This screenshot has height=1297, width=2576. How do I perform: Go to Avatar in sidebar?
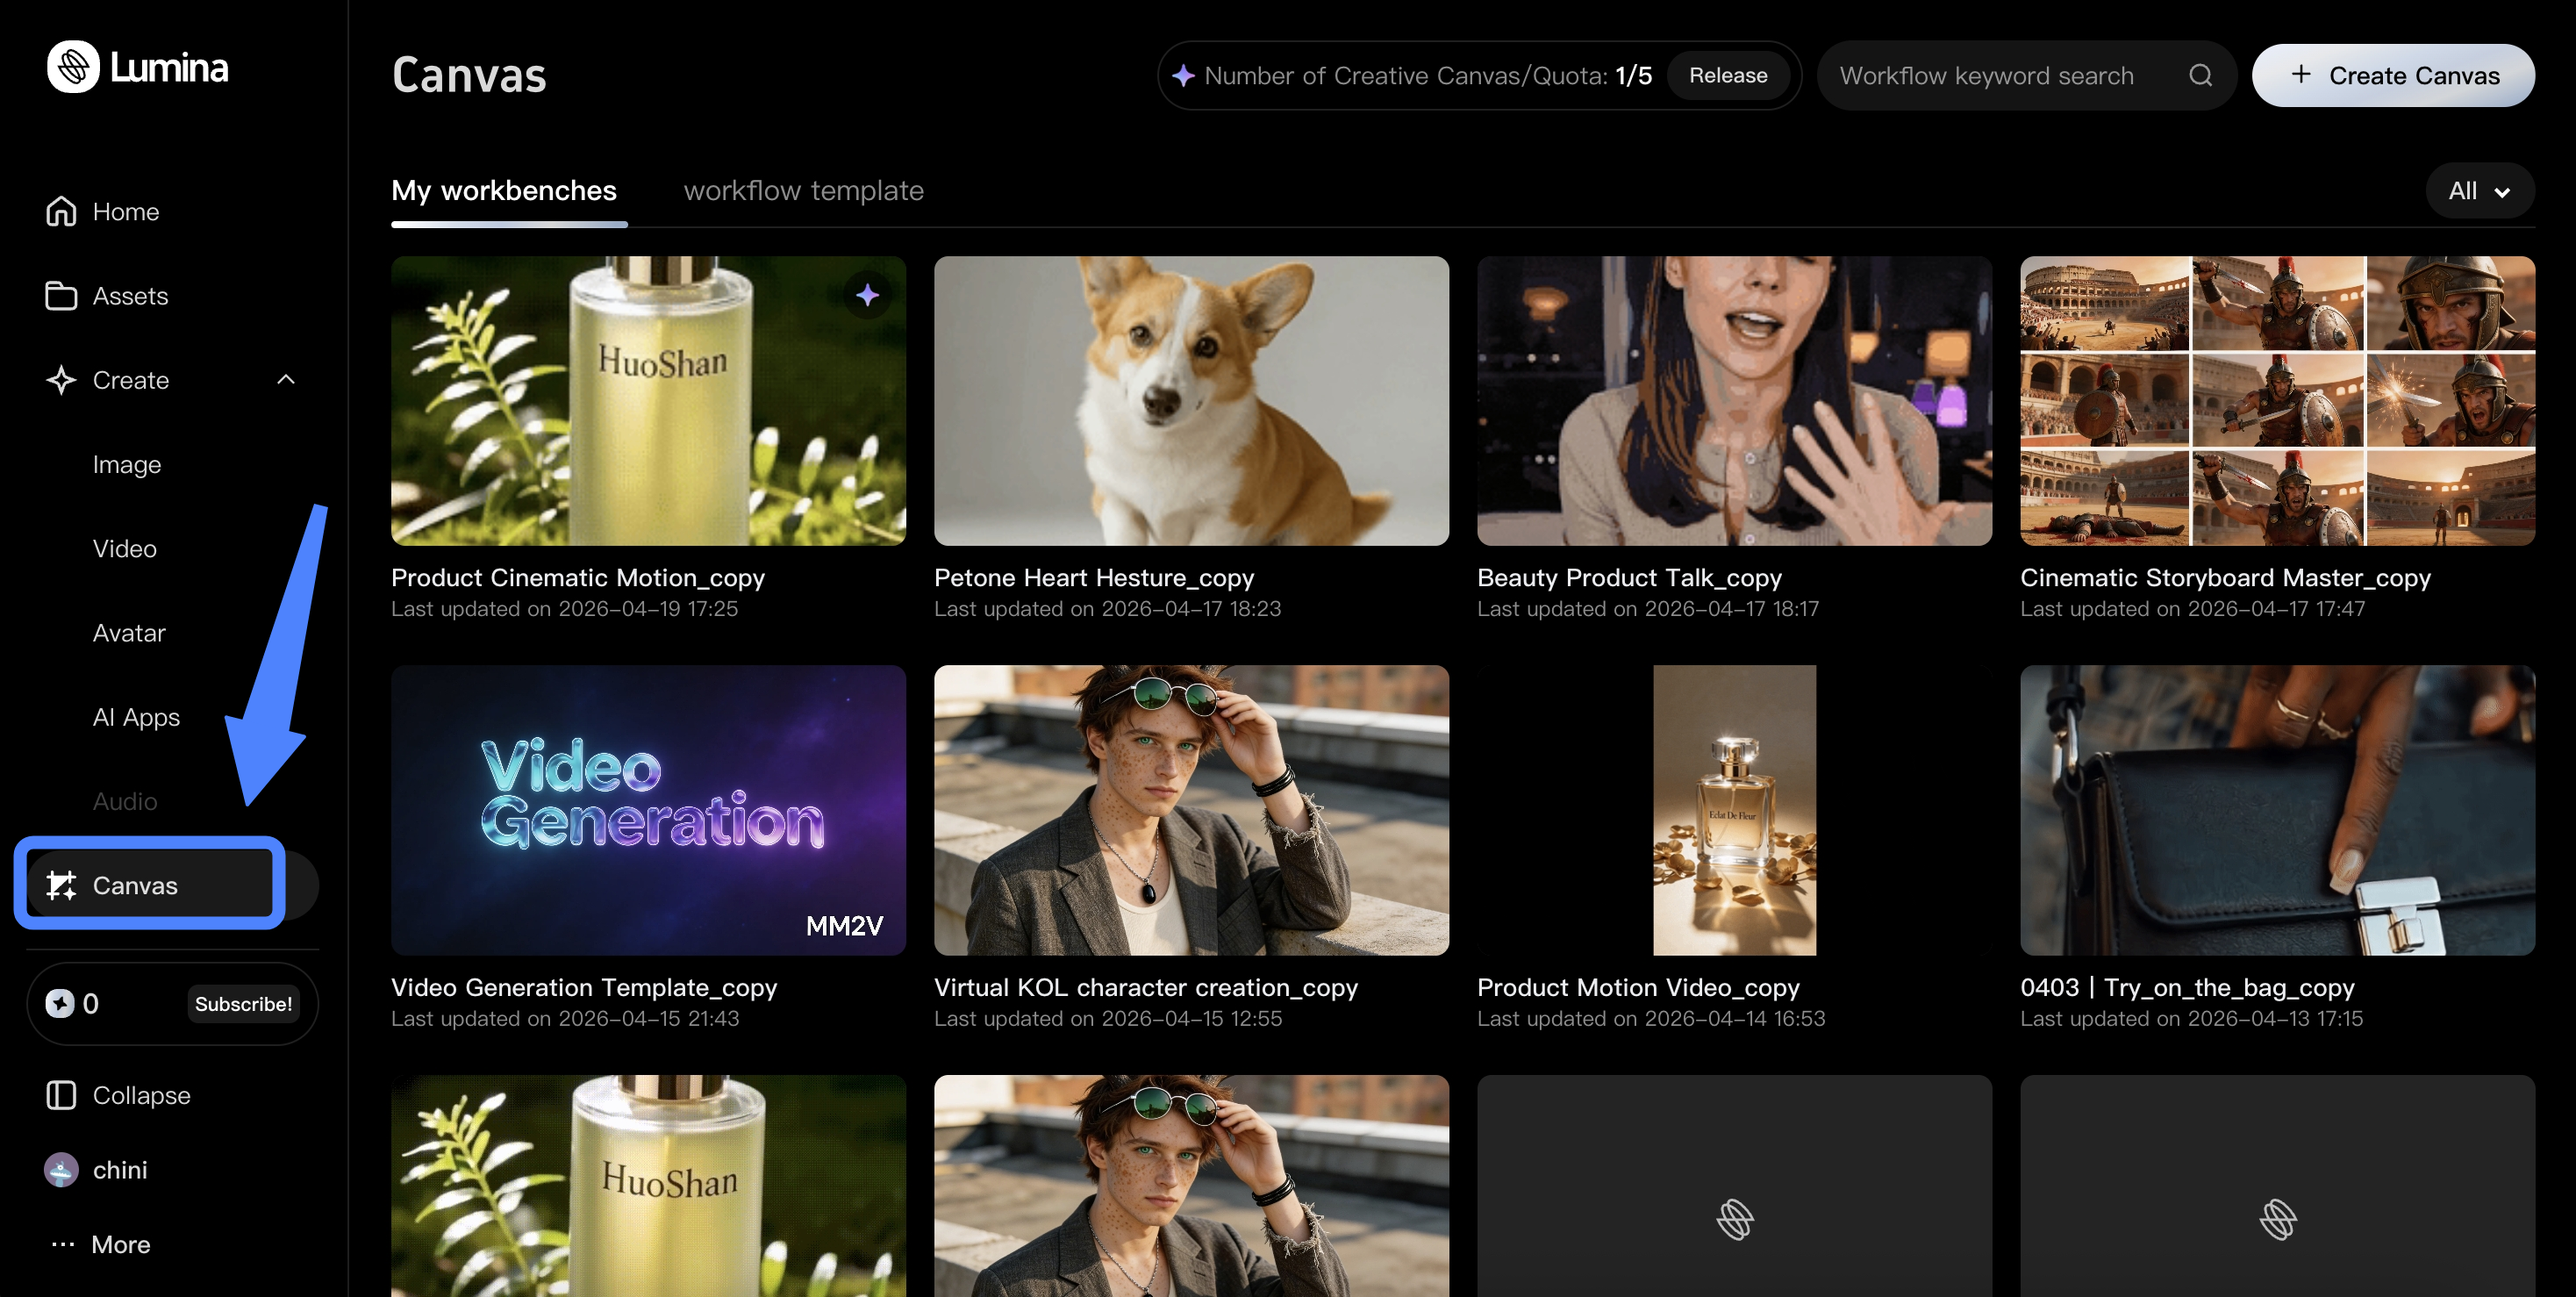point(129,632)
